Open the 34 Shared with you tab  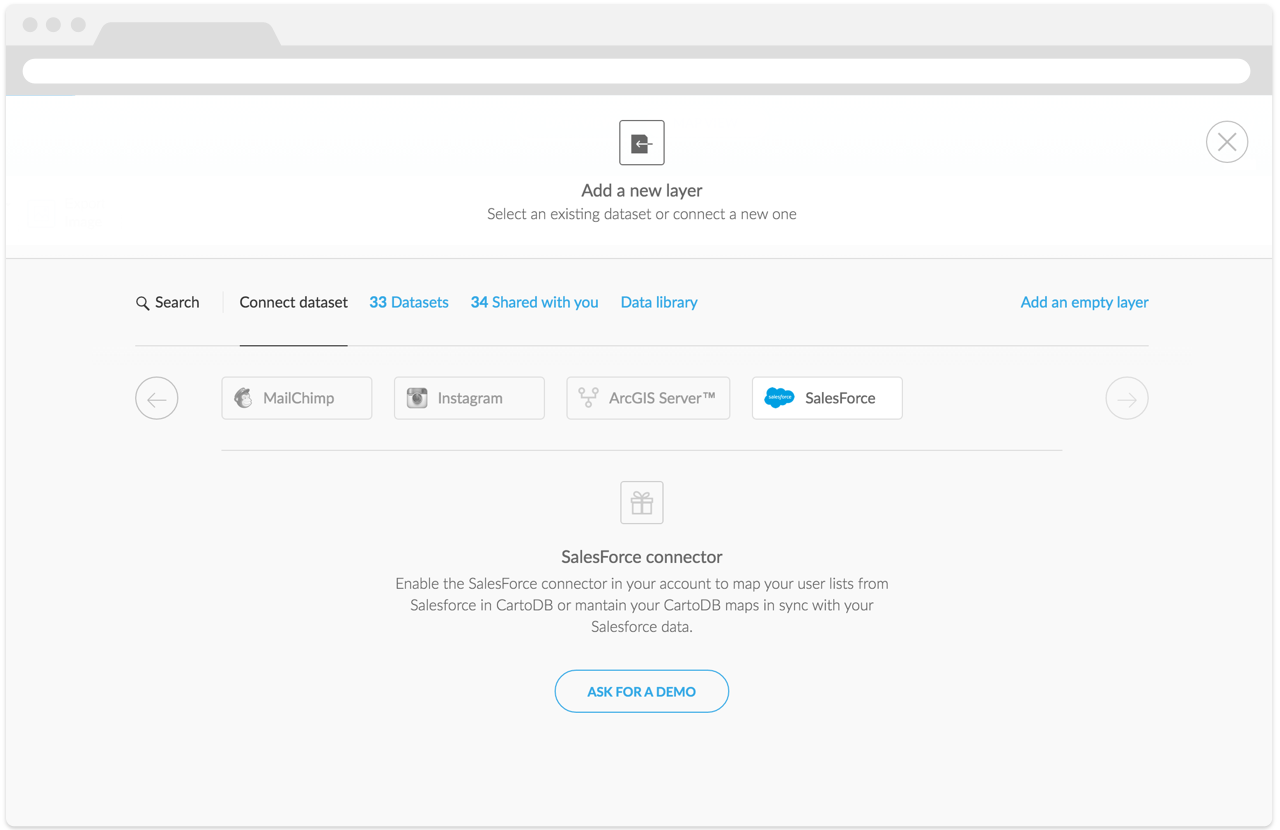click(534, 302)
